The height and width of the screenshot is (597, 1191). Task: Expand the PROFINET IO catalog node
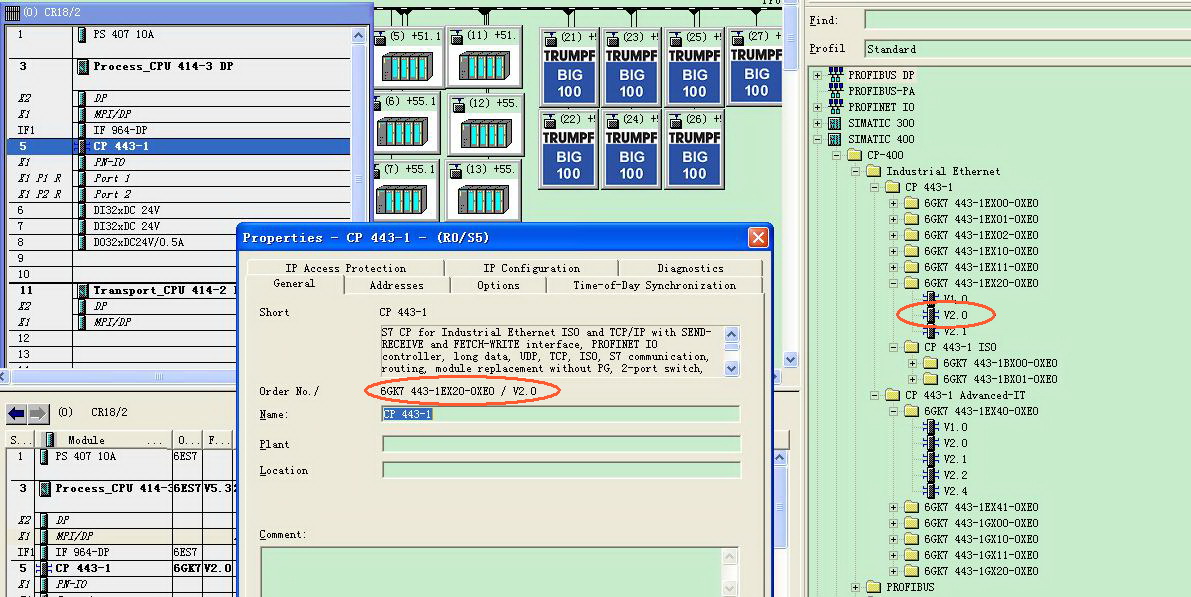(817, 106)
